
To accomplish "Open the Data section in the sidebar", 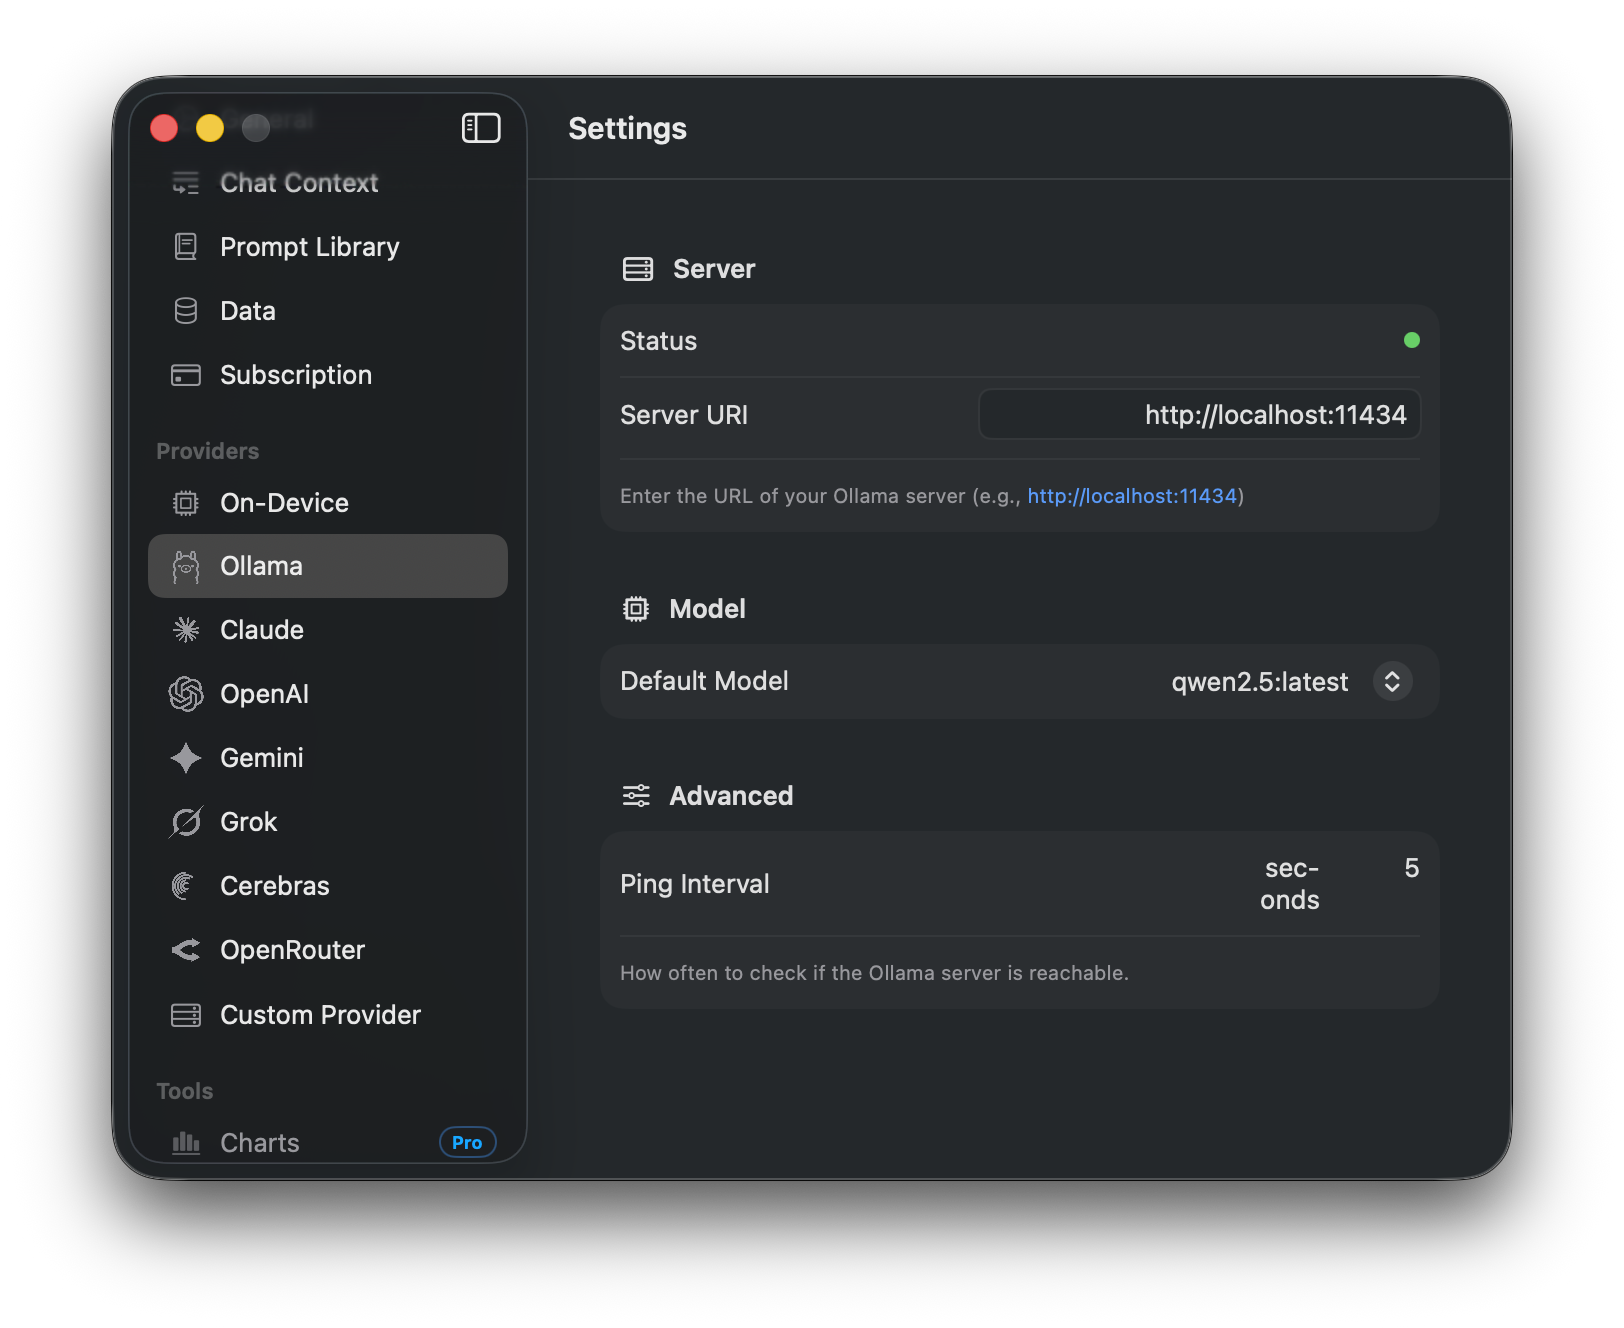I will (x=246, y=310).
